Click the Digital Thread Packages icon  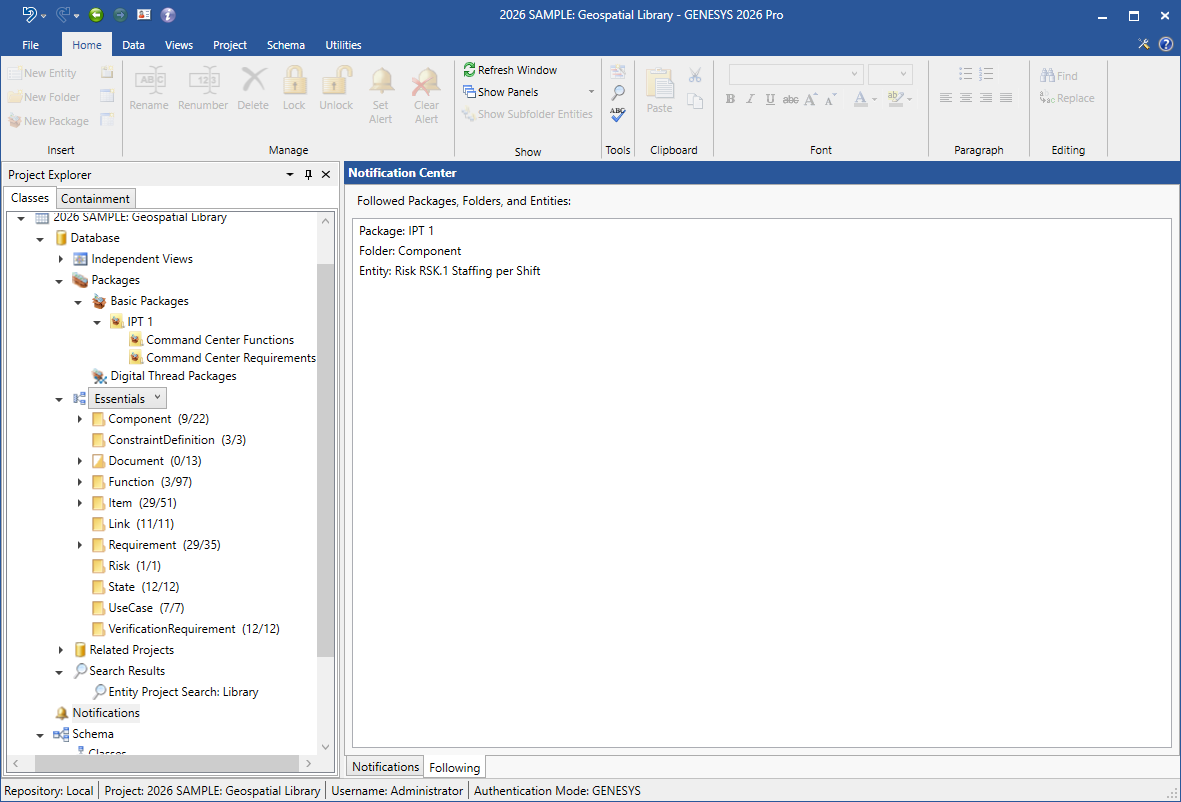(99, 377)
